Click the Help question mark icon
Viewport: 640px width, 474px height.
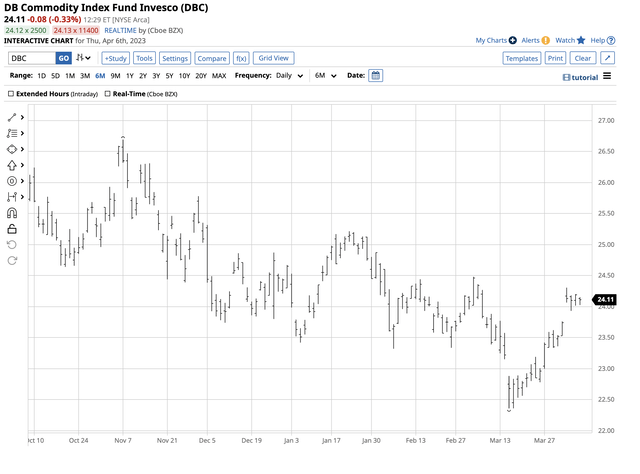[611, 40]
